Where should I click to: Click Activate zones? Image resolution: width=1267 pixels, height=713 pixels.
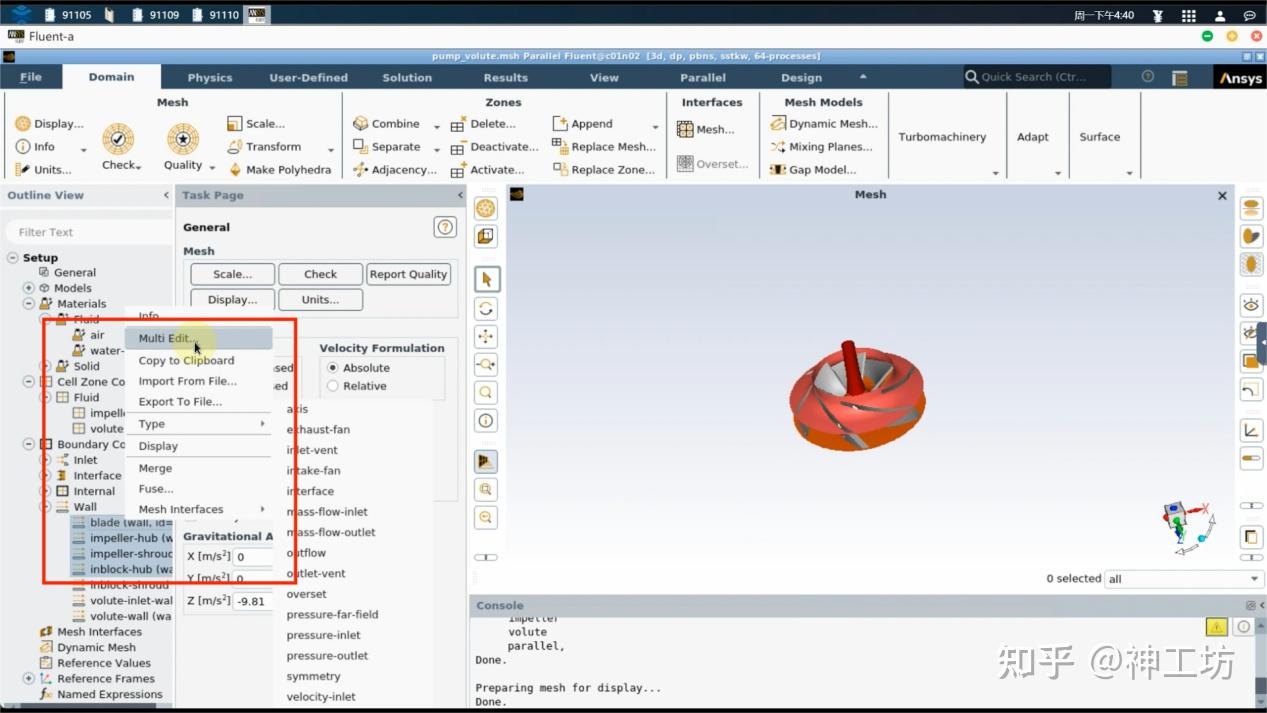[487, 170]
